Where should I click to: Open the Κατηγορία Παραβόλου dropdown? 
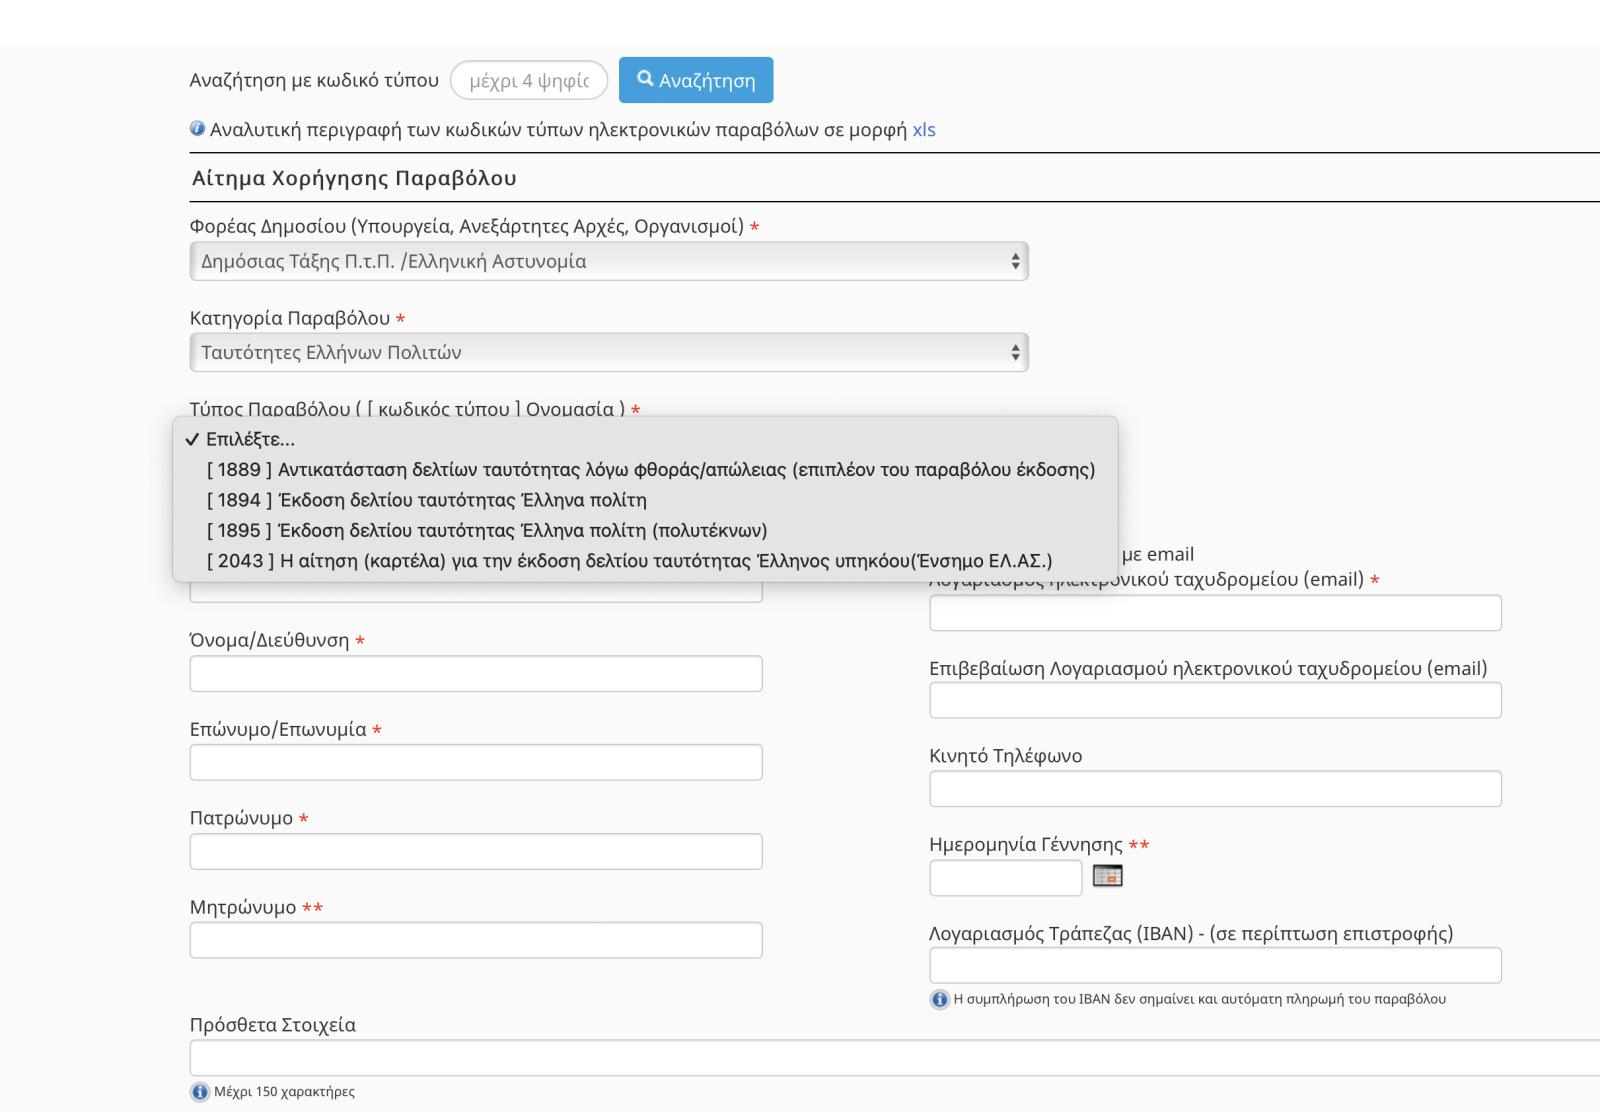609,352
